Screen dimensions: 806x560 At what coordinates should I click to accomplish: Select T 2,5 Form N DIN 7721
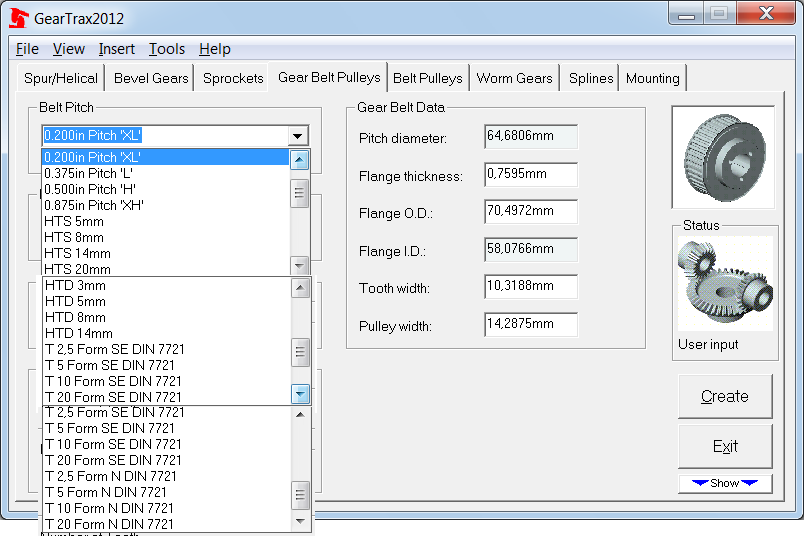coord(167,476)
